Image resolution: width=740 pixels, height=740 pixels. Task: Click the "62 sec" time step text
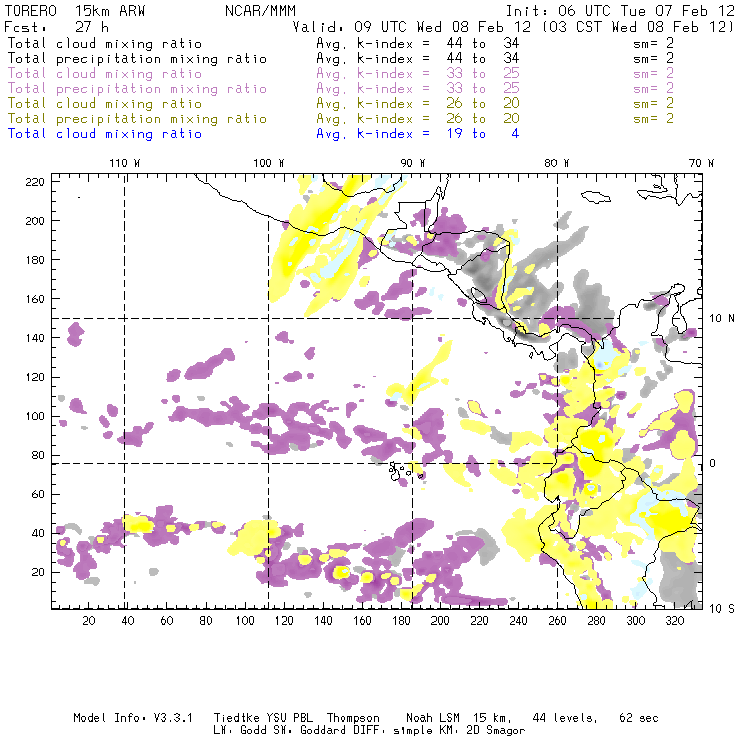click(x=639, y=718)
